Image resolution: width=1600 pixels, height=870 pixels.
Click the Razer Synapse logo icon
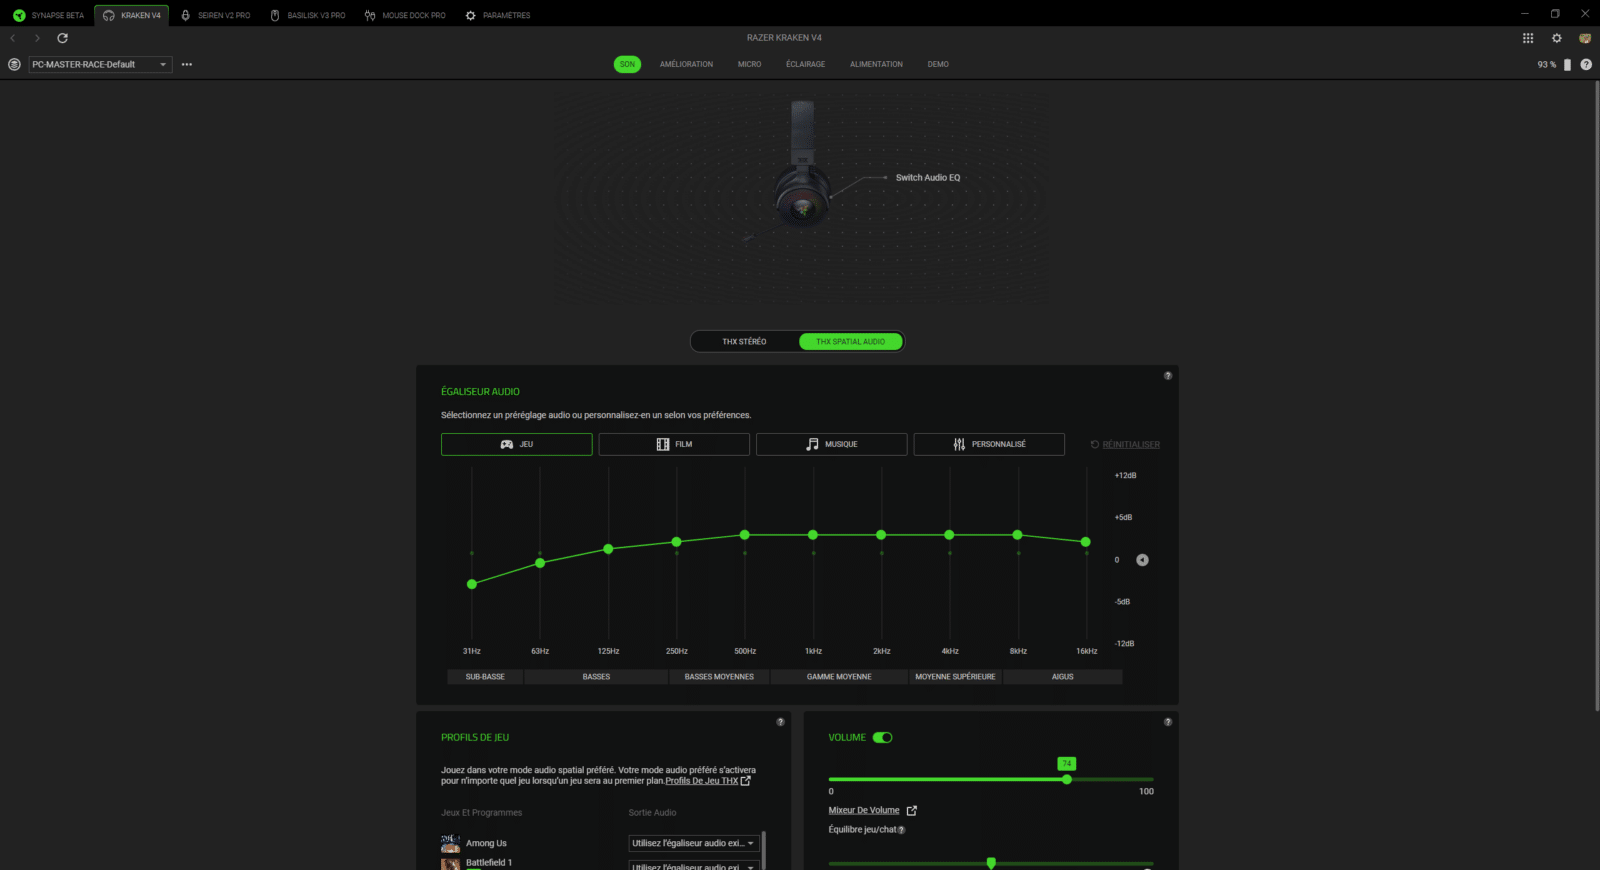[19, 15]
